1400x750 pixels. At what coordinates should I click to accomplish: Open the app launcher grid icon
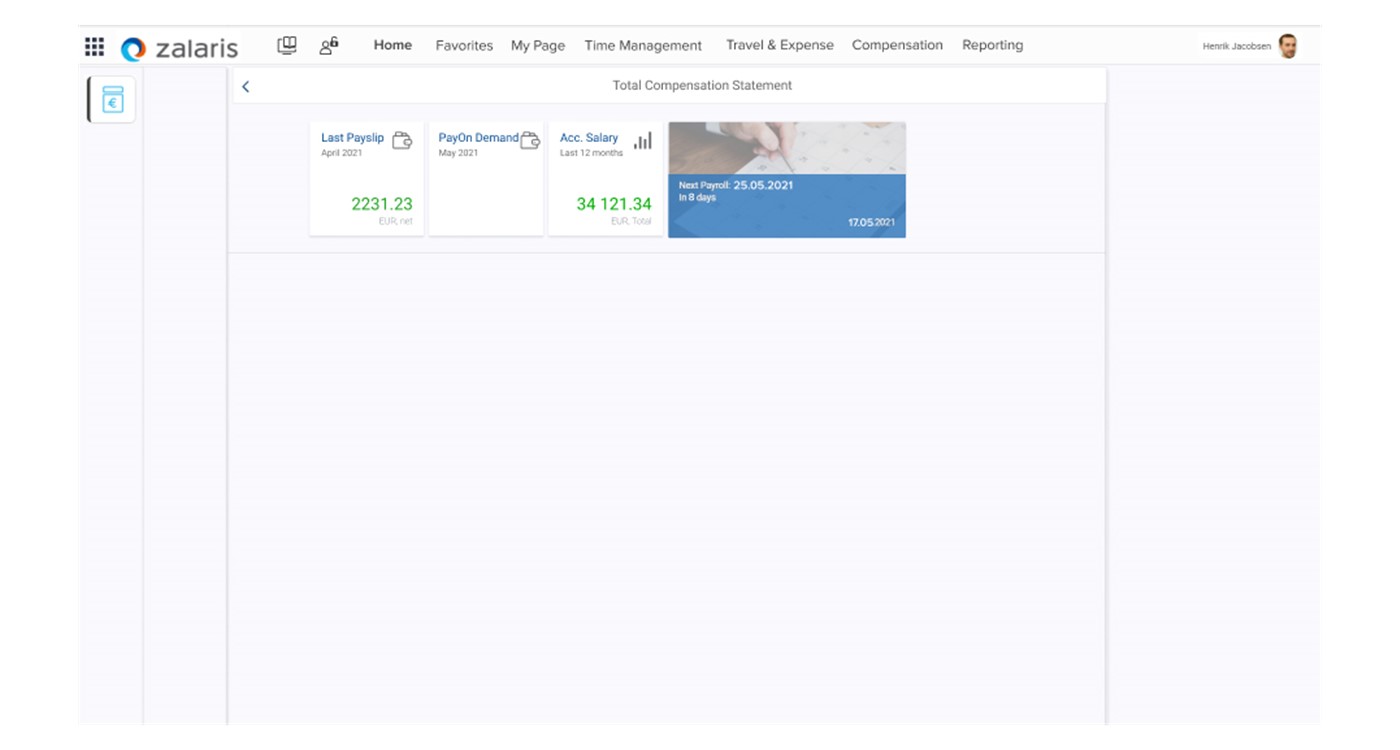pos(94,46)
